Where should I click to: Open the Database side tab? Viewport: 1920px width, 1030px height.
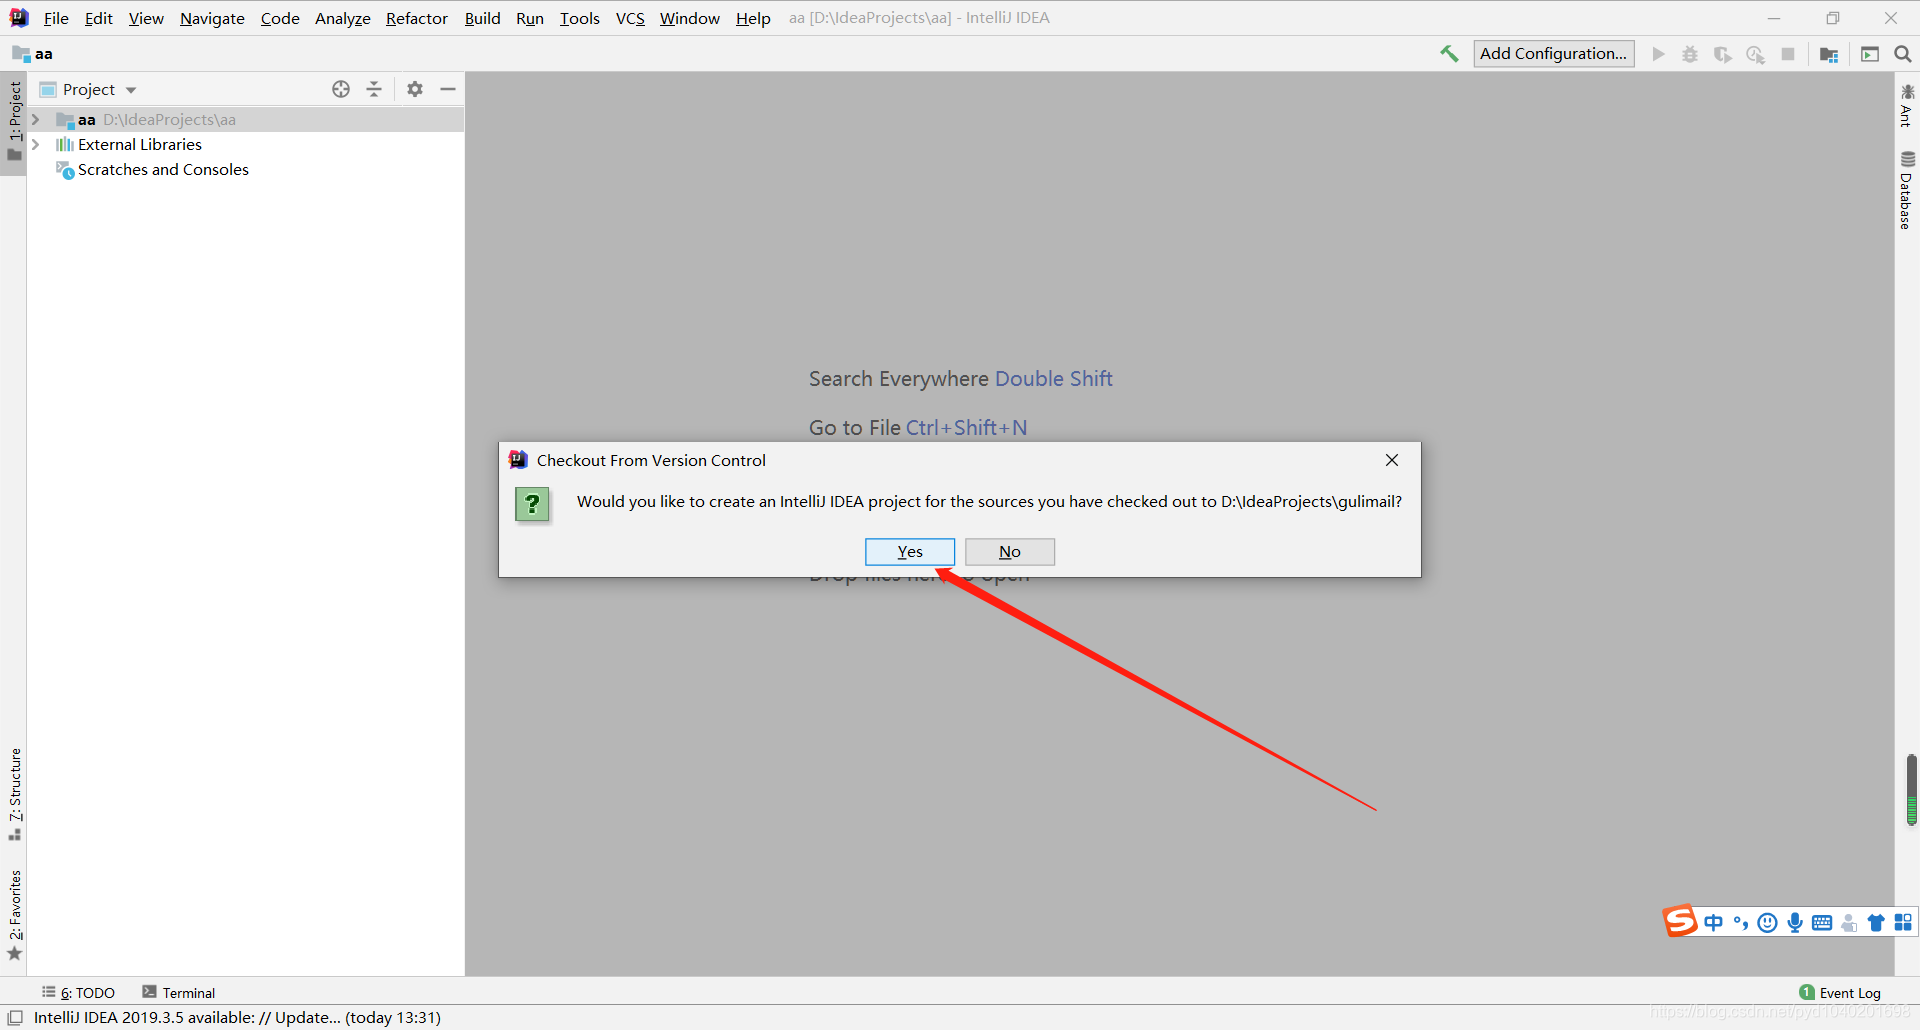click(1907, 190)
